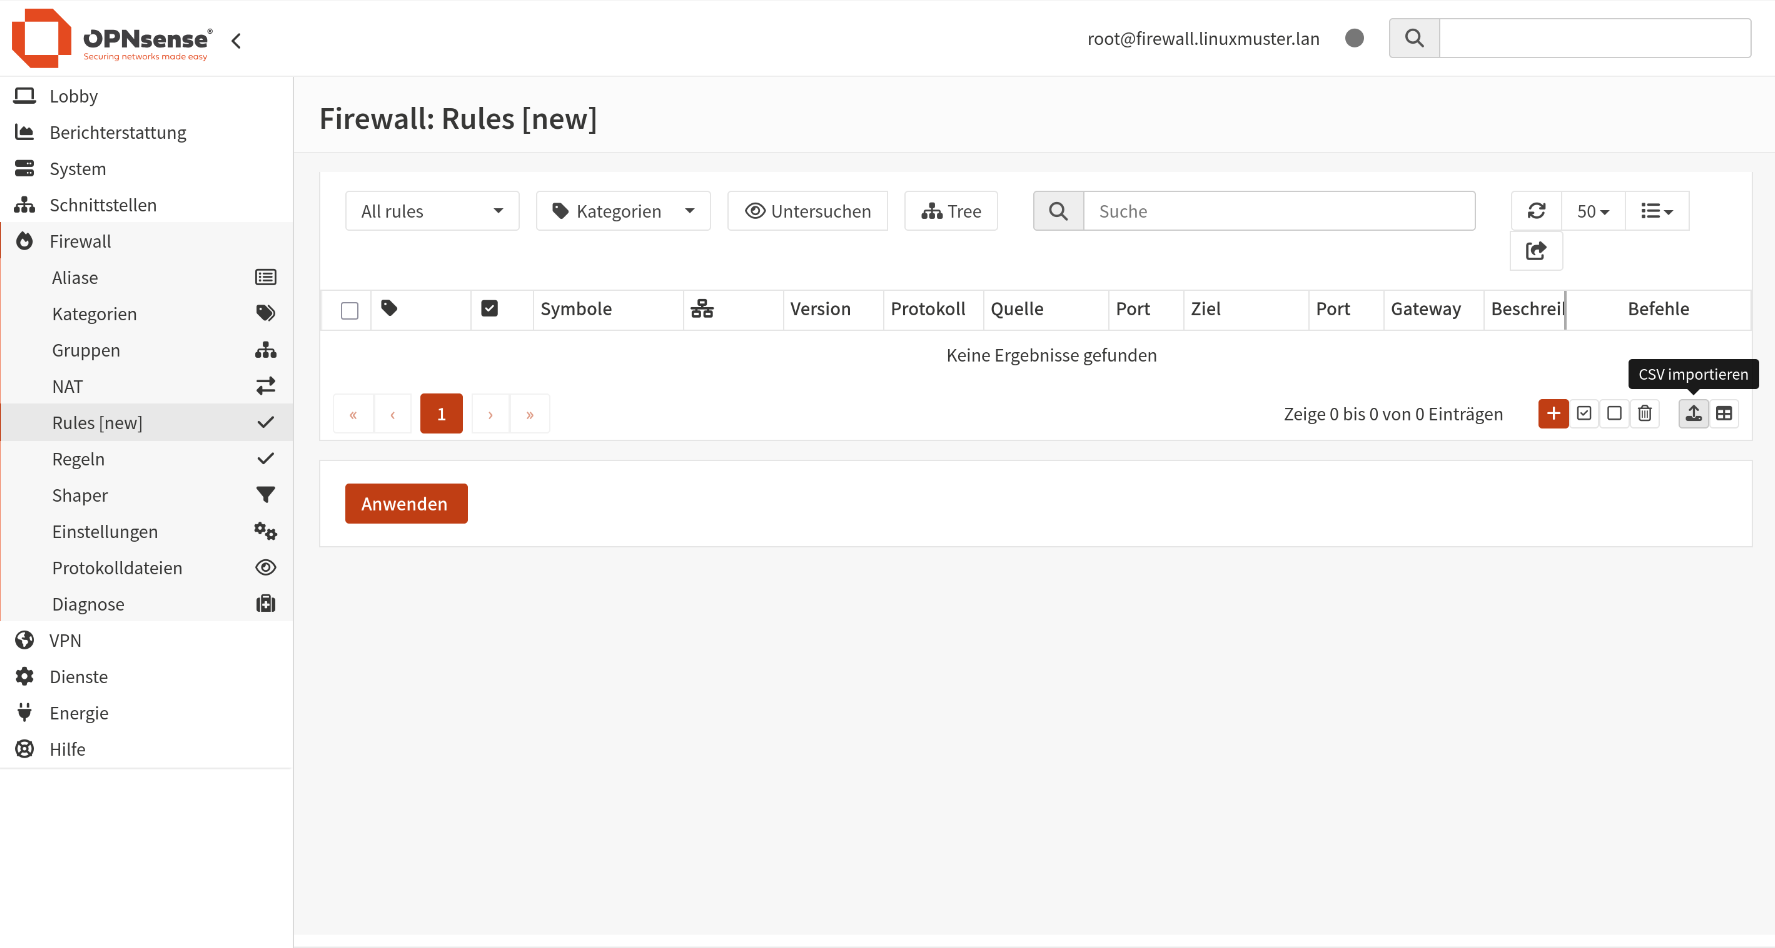
Task: Click the table icon next to CSV import
Action: 1724,414
